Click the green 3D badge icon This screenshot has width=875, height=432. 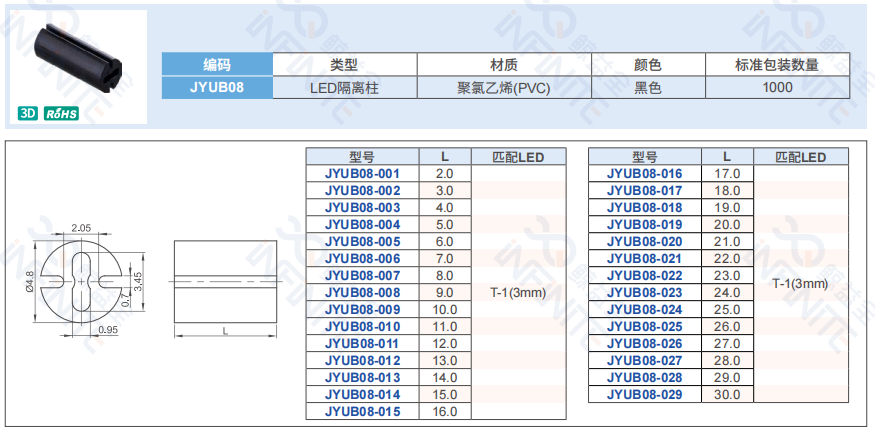tap(28, 113)
